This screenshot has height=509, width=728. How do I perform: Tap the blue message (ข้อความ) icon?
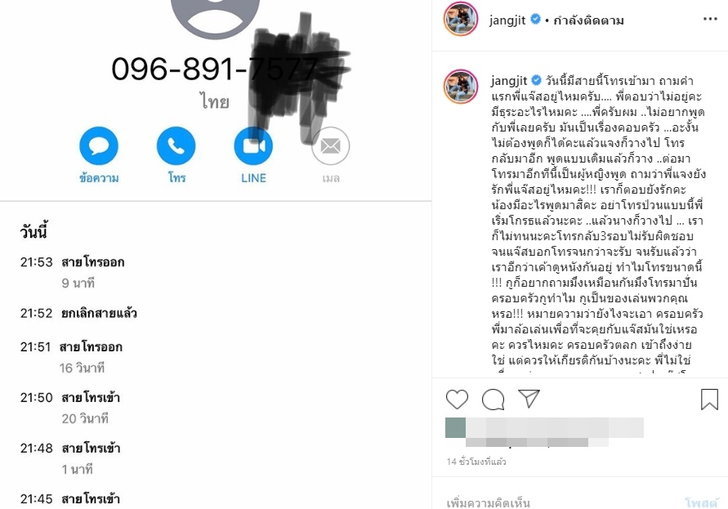click(99, 146)
